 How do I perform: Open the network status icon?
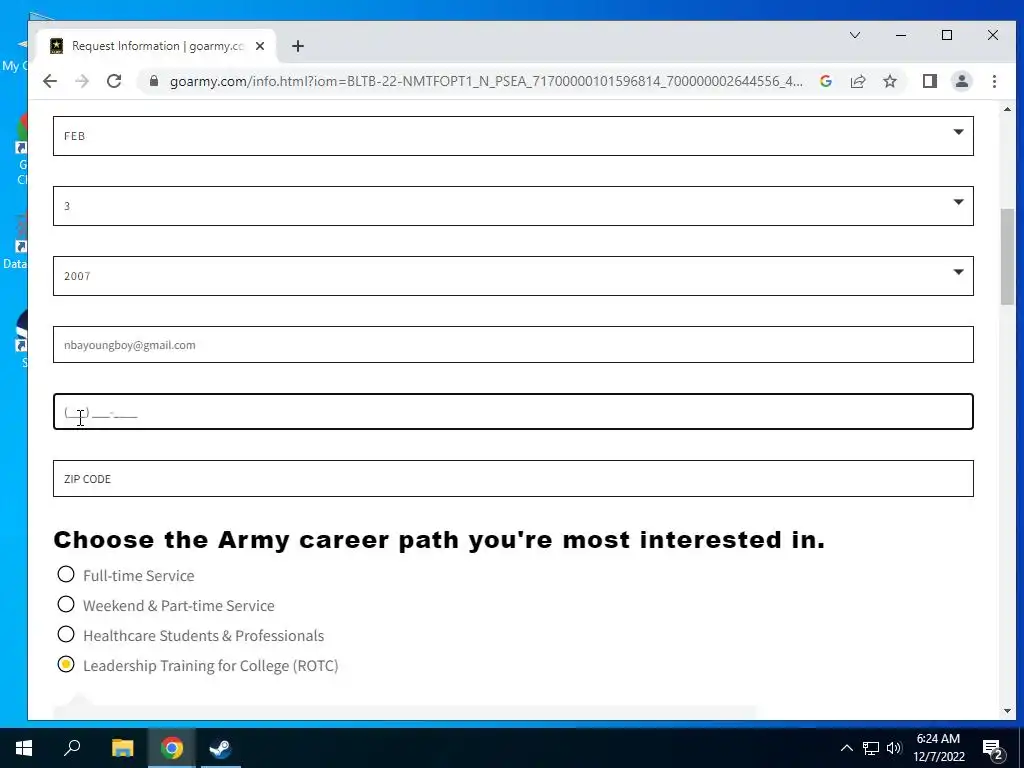(871, 748)
